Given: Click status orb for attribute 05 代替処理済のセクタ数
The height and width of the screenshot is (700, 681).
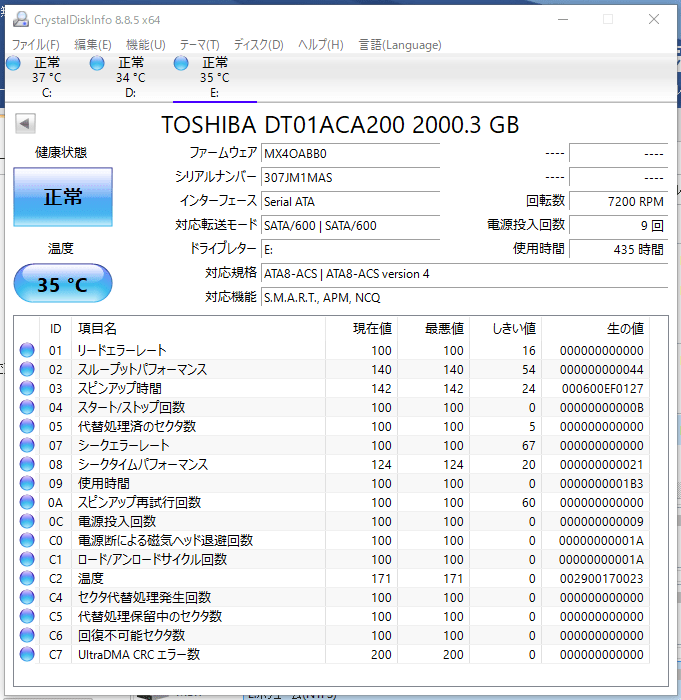Looking at the screenshot, I should [x=27, y=426].
